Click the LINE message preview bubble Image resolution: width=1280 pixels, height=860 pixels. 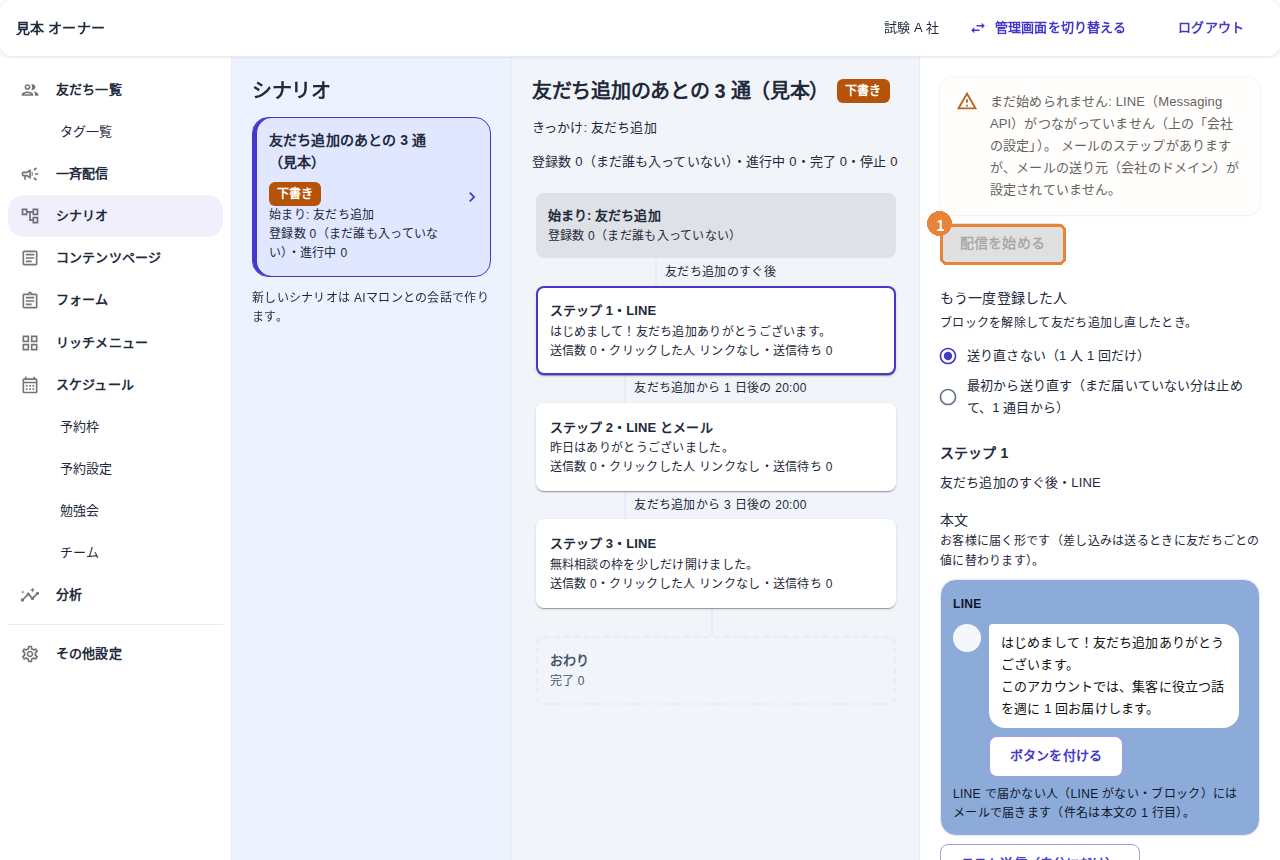1114,676
